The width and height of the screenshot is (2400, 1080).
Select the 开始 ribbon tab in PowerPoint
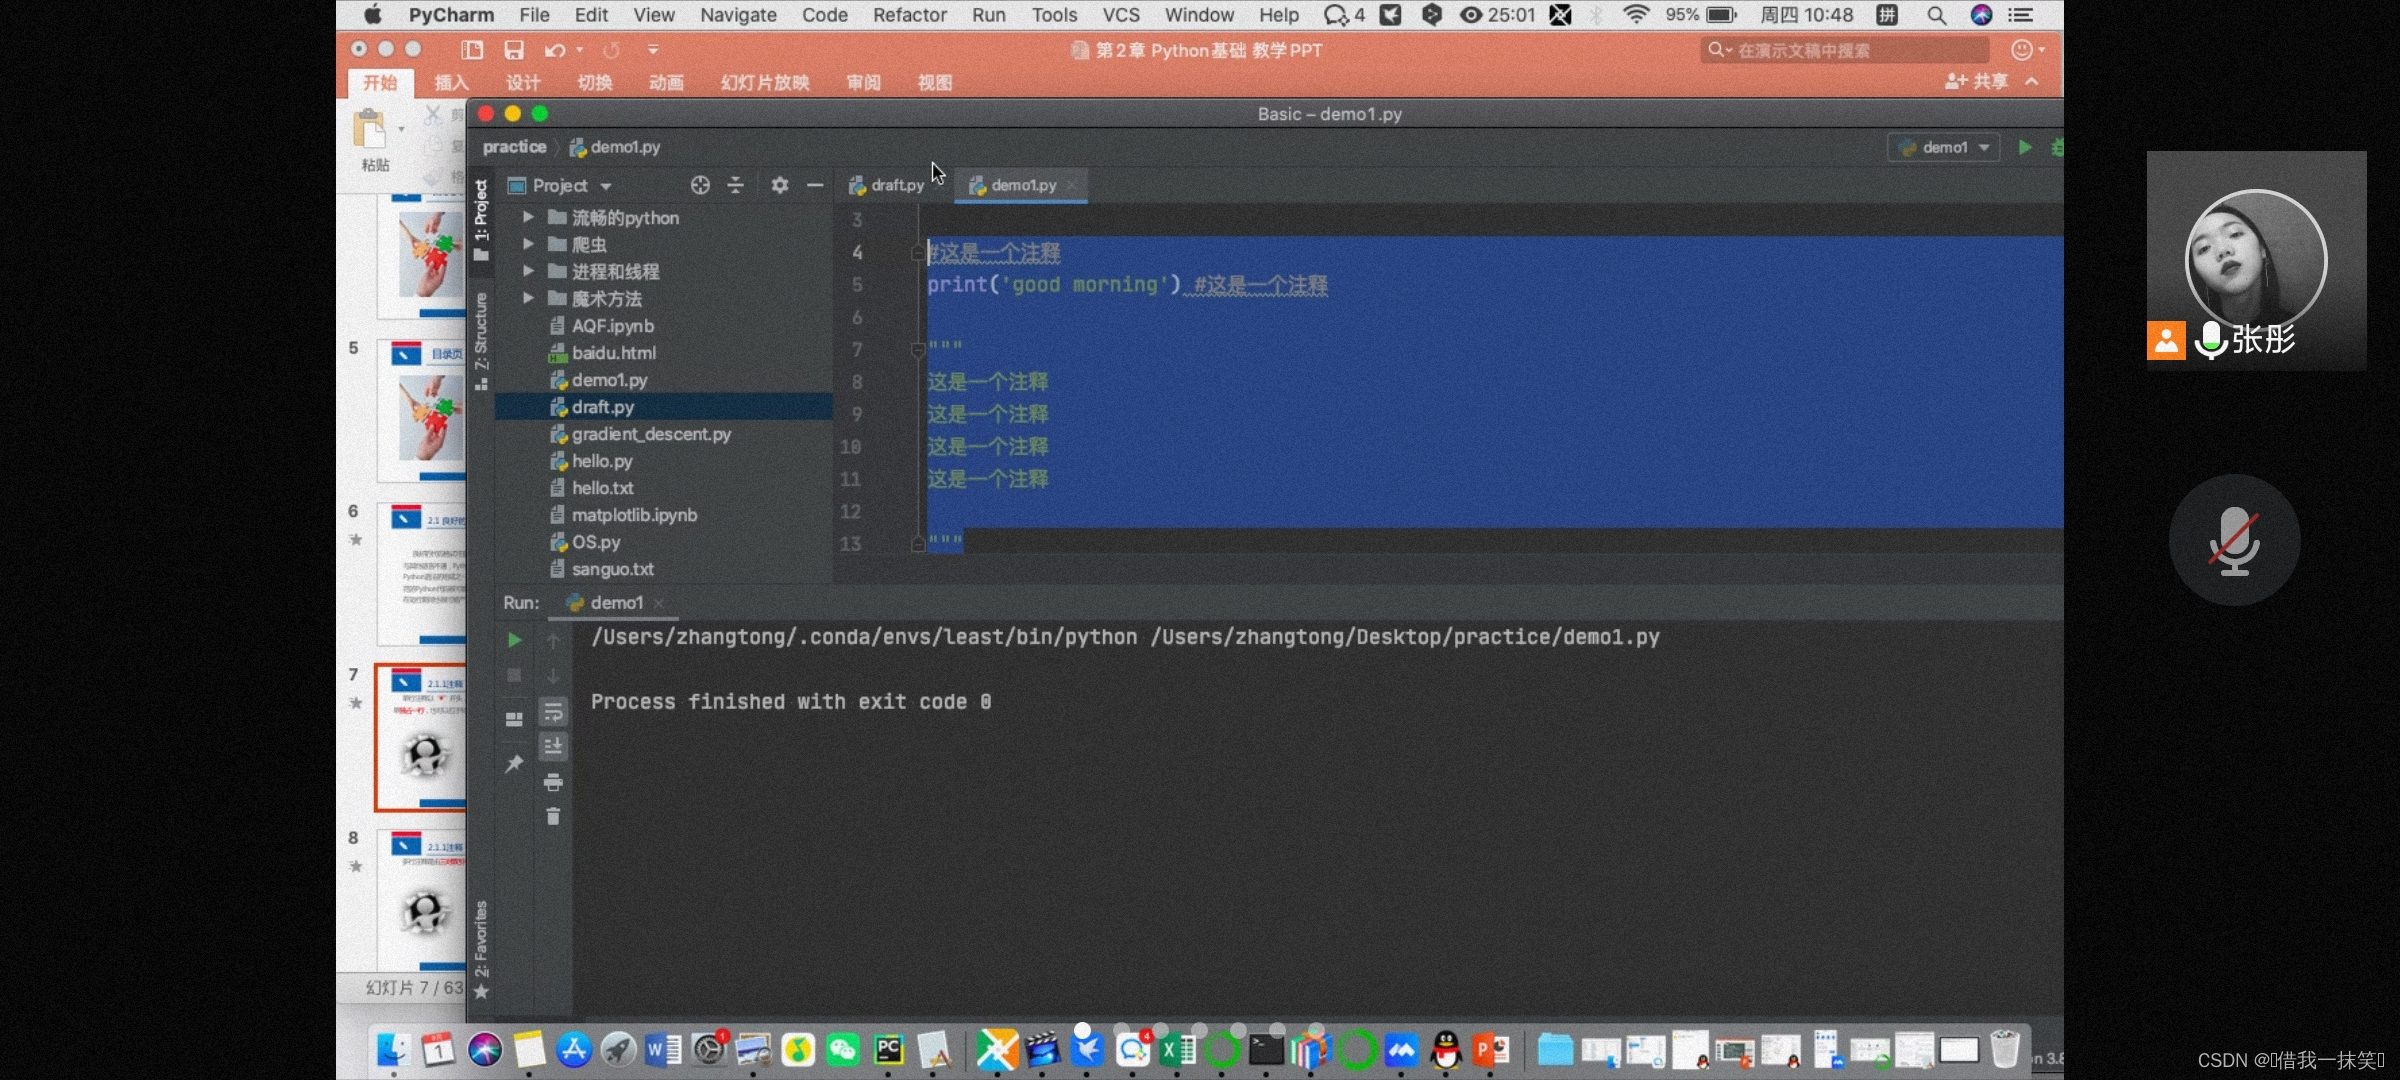pyautogui.click(x=380, y=82)
